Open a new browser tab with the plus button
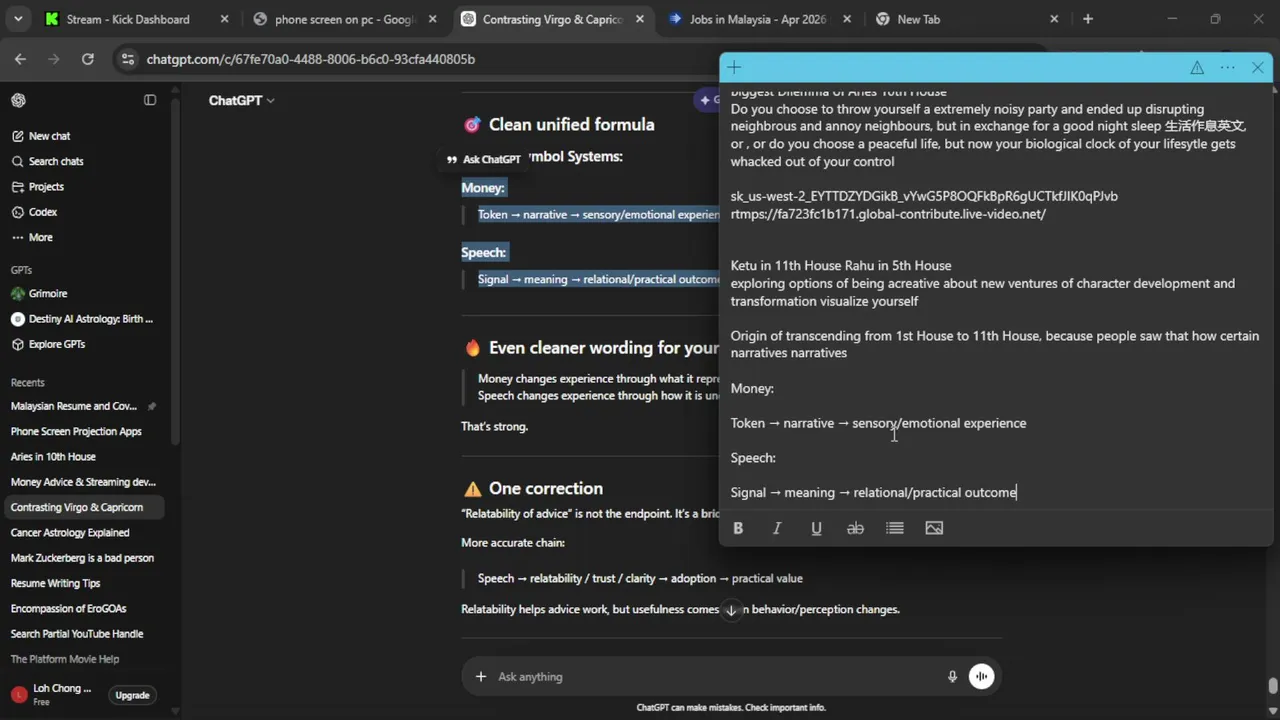 [1088, 19]
